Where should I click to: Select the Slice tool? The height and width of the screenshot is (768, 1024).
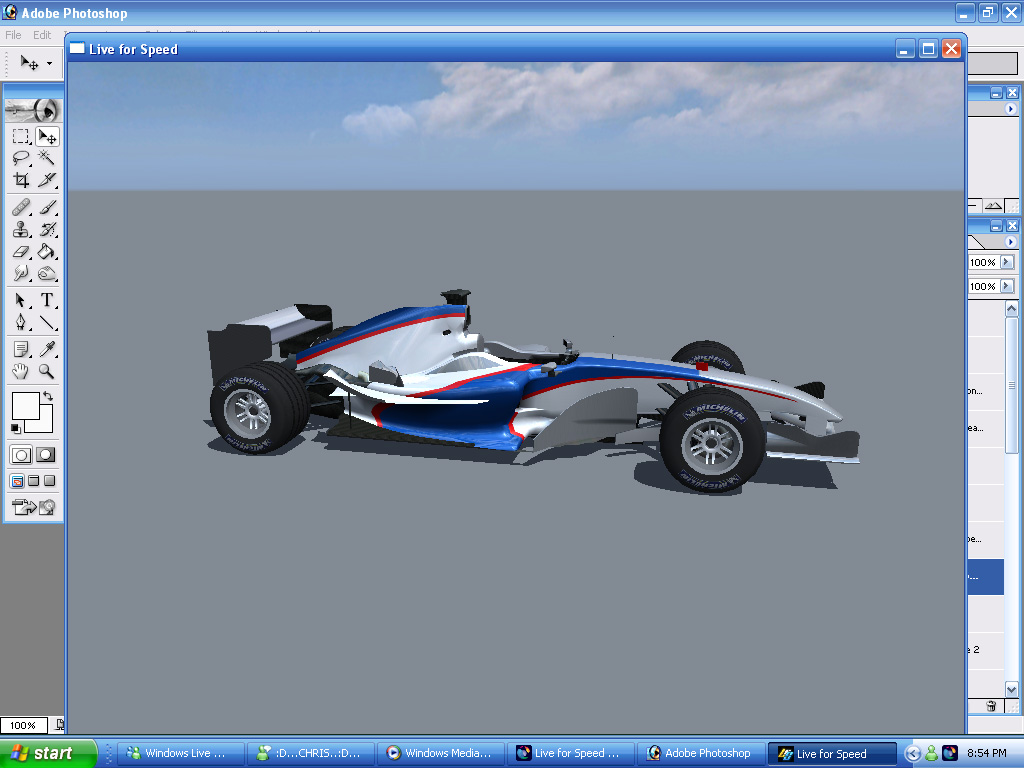(47, 180)
